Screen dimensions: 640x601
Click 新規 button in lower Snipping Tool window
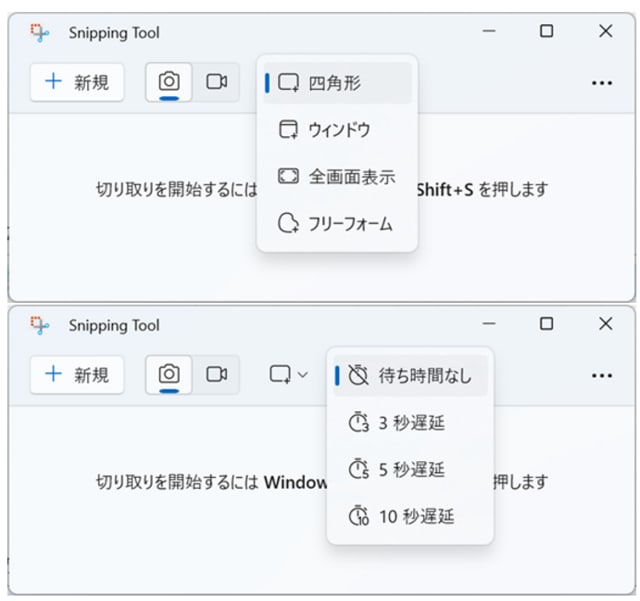tap(77, 375)
